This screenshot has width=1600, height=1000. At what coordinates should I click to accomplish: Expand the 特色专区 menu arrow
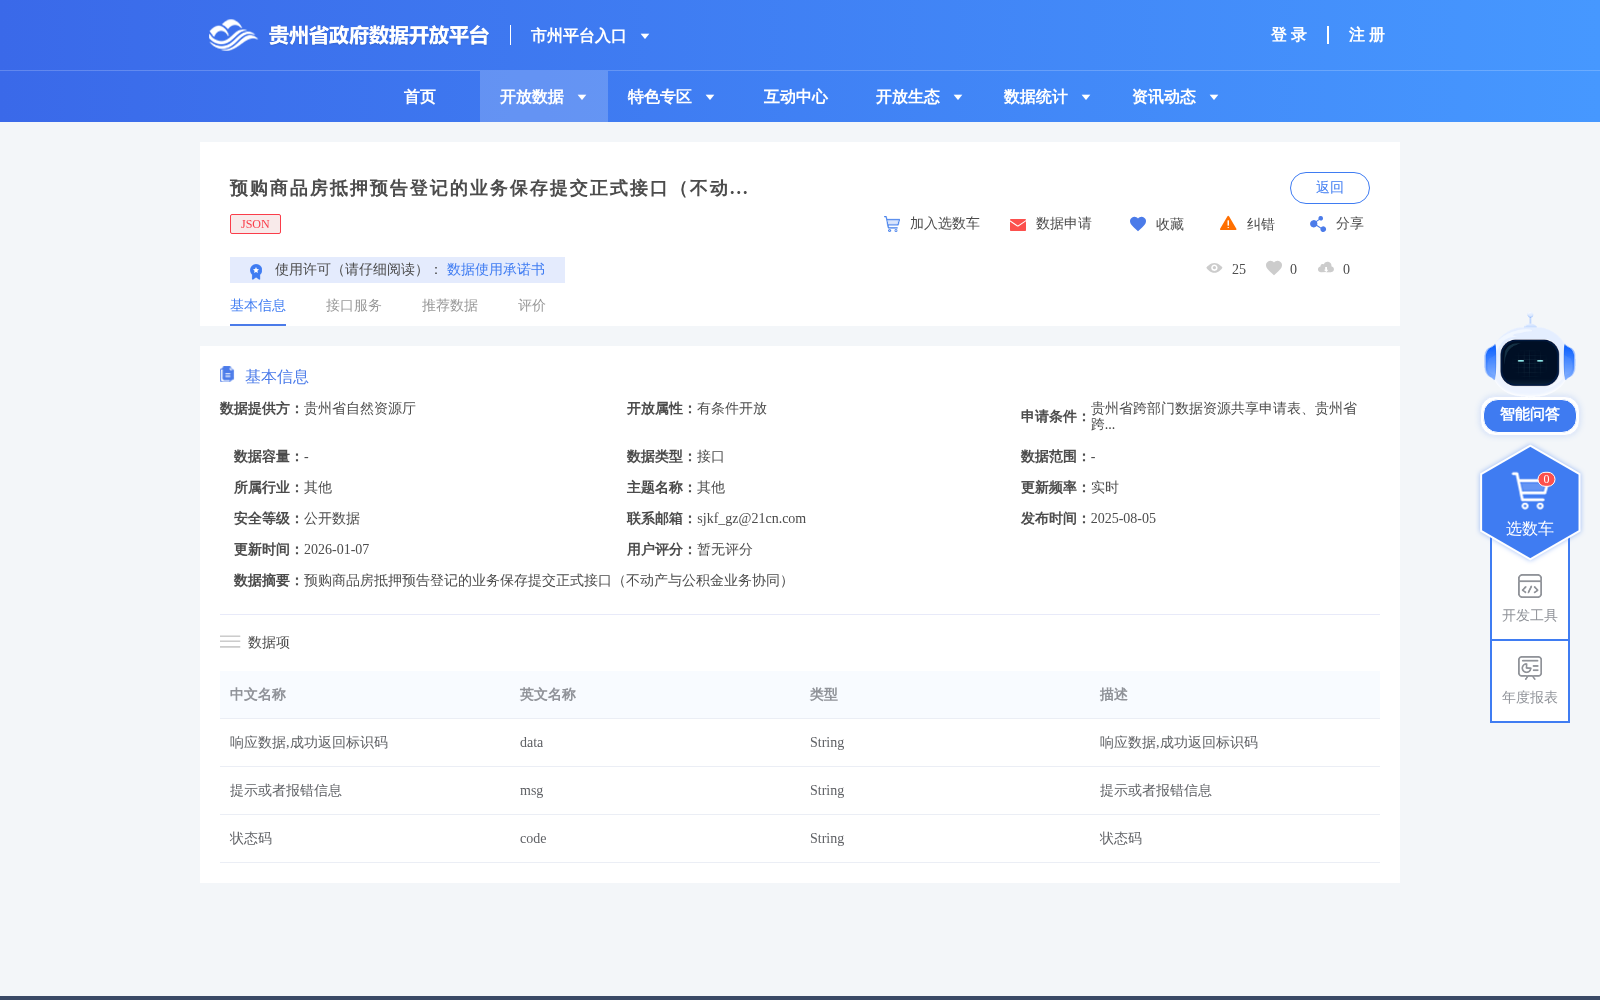click(710, 97)
